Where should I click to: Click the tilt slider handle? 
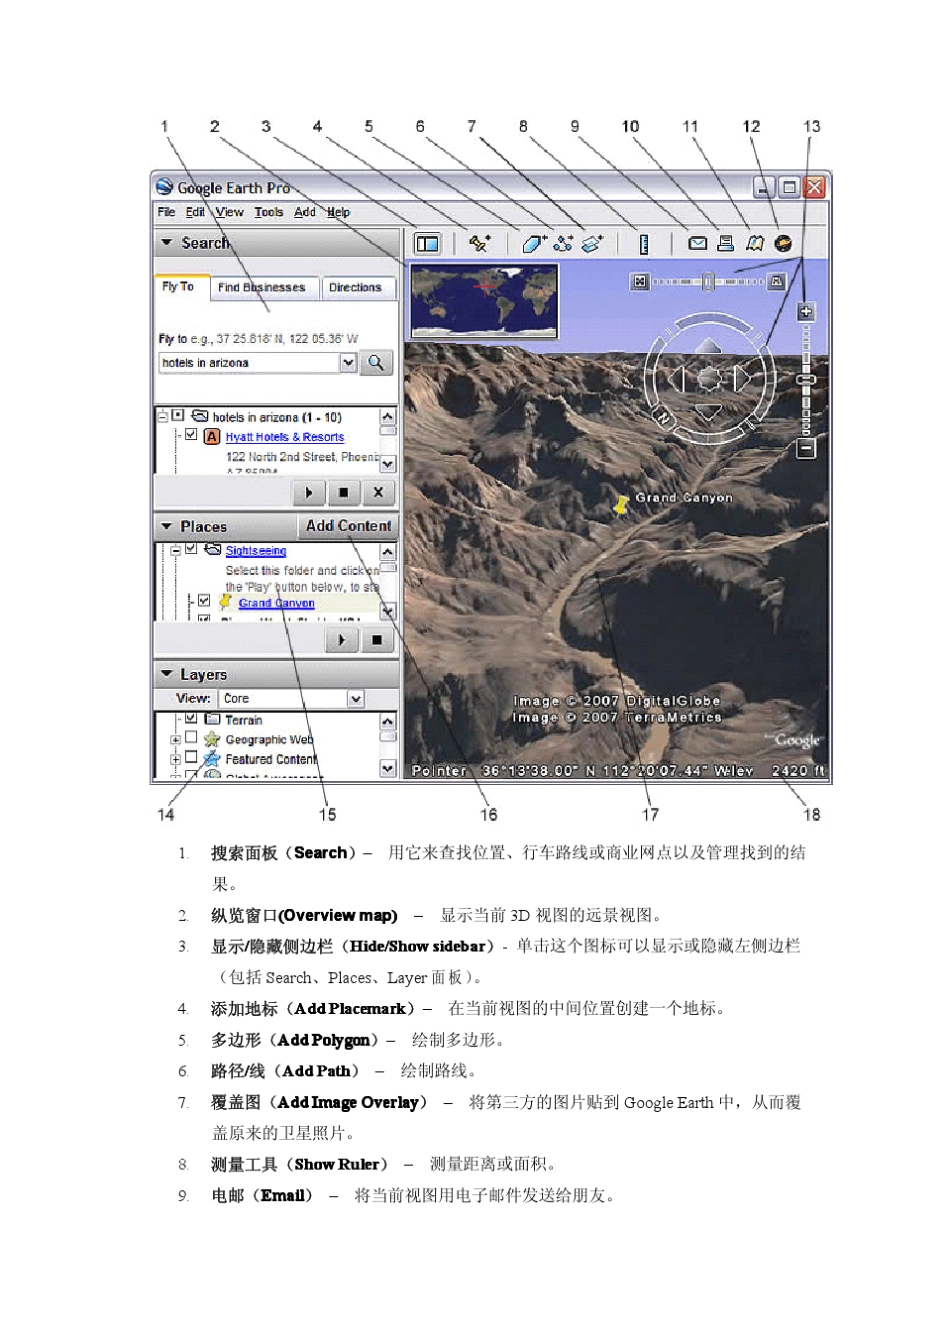[x=707, y=282]
